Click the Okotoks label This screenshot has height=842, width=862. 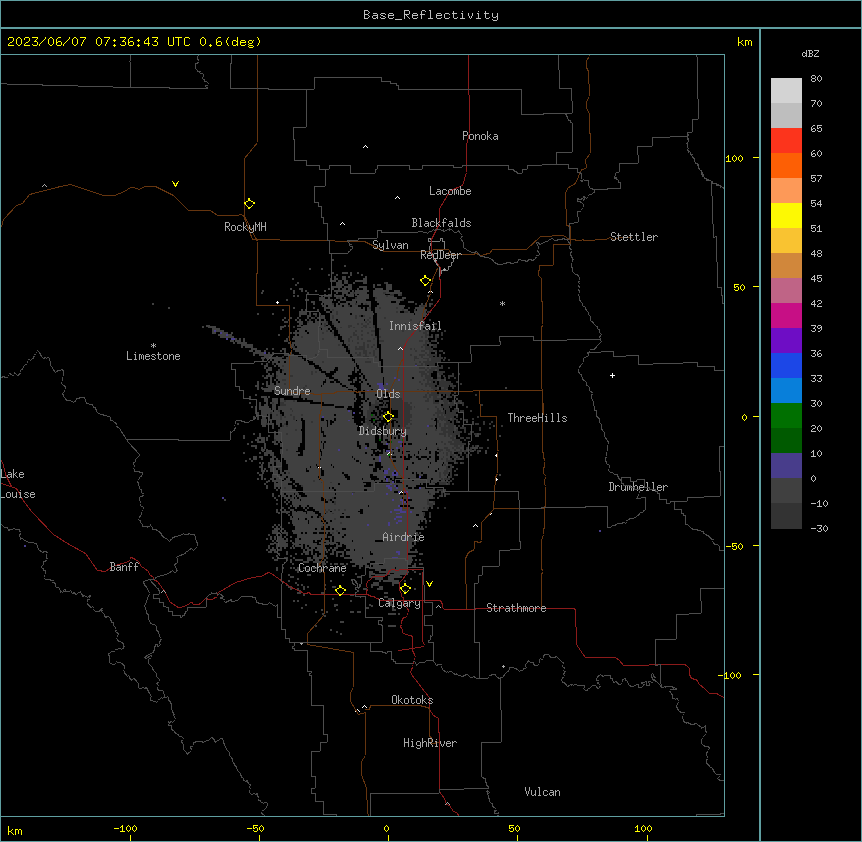click(412, 700)
